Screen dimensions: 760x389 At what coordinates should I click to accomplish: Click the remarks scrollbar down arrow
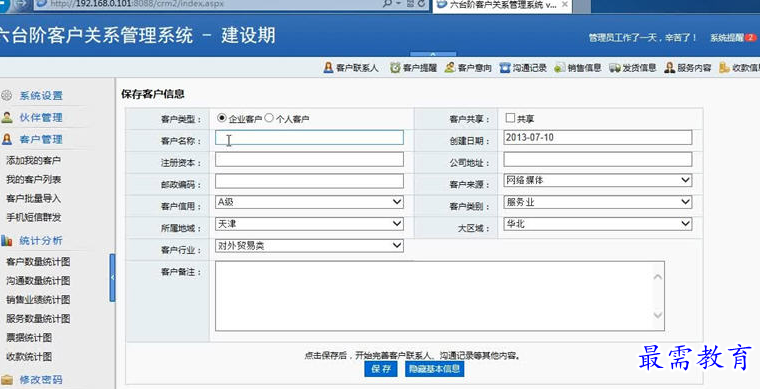[658, 315]
